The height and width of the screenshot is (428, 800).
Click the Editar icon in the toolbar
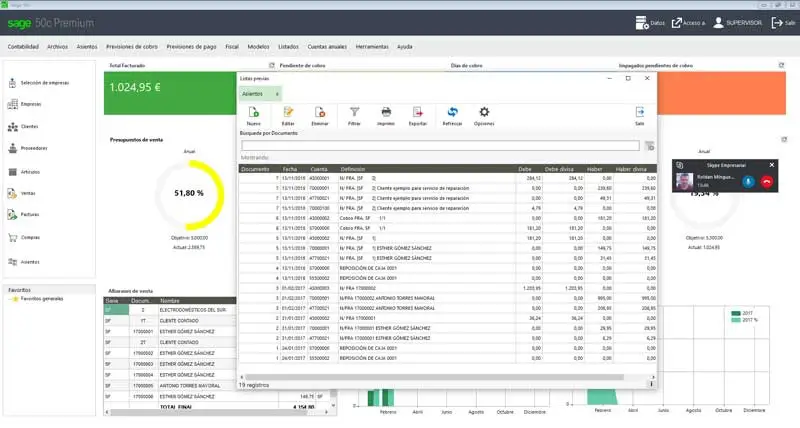pyautogui.click(x=288, y=112)
